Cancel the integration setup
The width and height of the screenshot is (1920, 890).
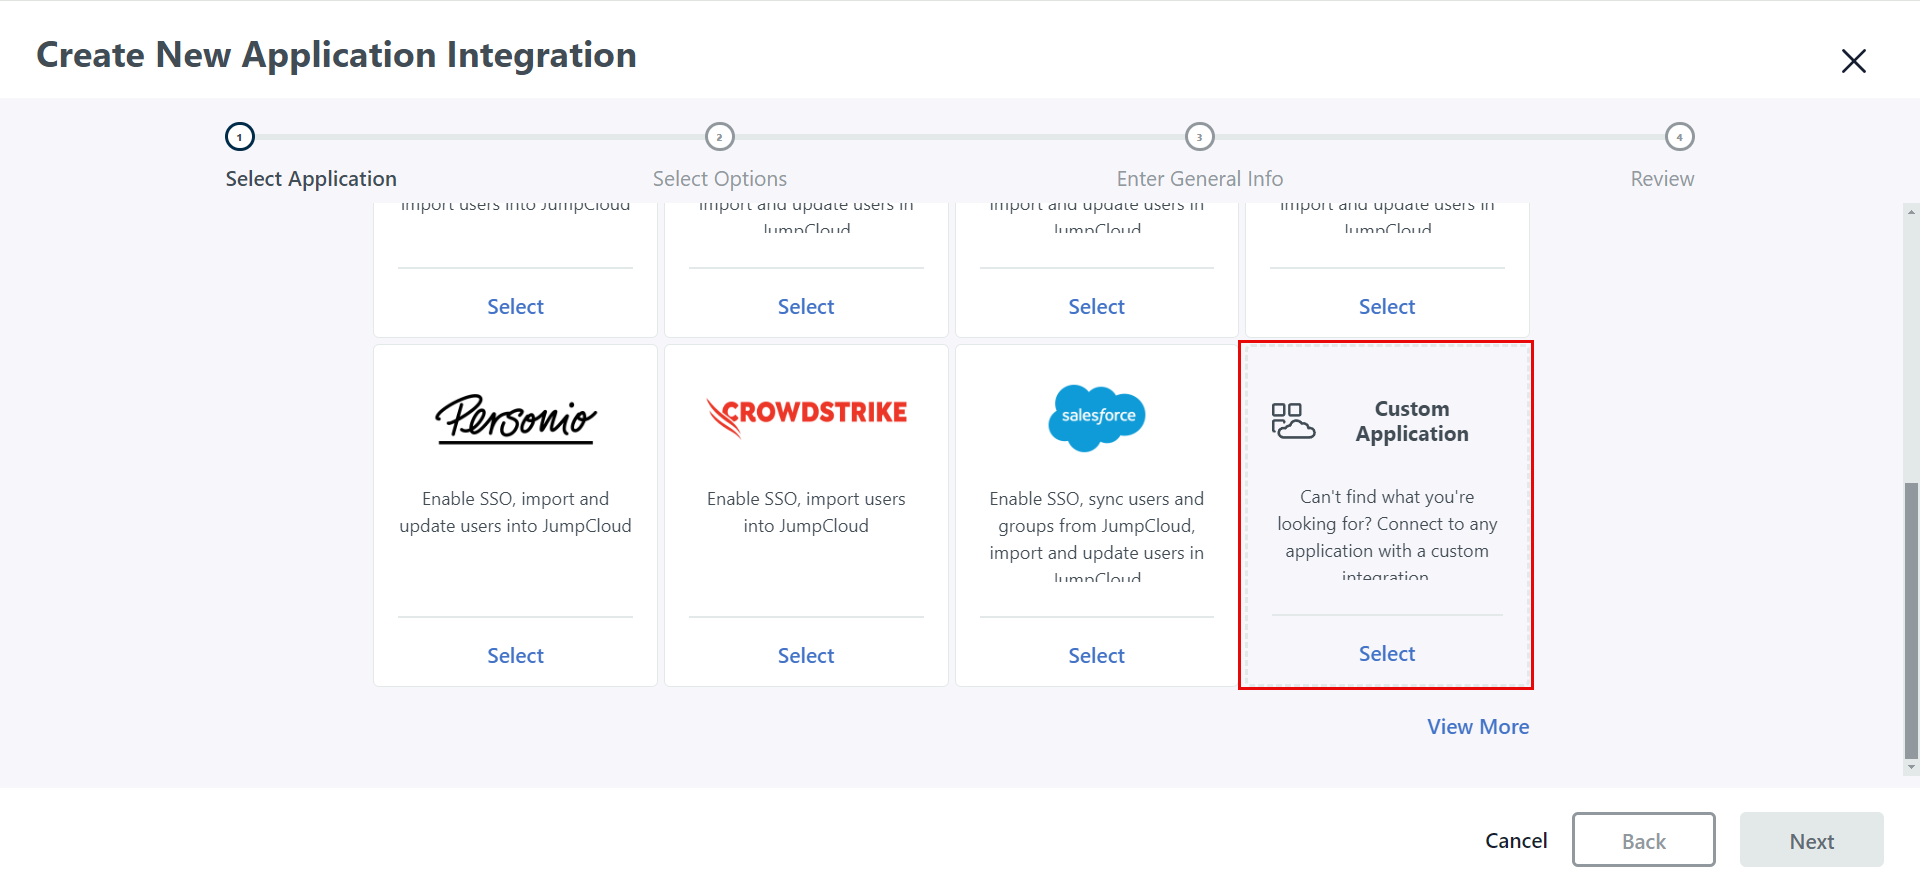pyautogui.click(x=1515, y=841)
